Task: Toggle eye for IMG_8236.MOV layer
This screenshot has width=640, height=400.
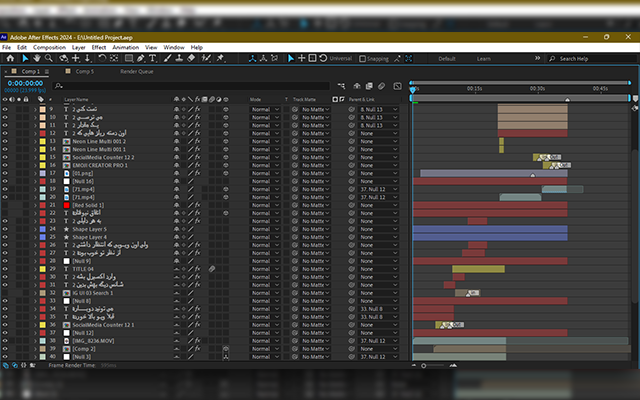Action: (5, 341)
